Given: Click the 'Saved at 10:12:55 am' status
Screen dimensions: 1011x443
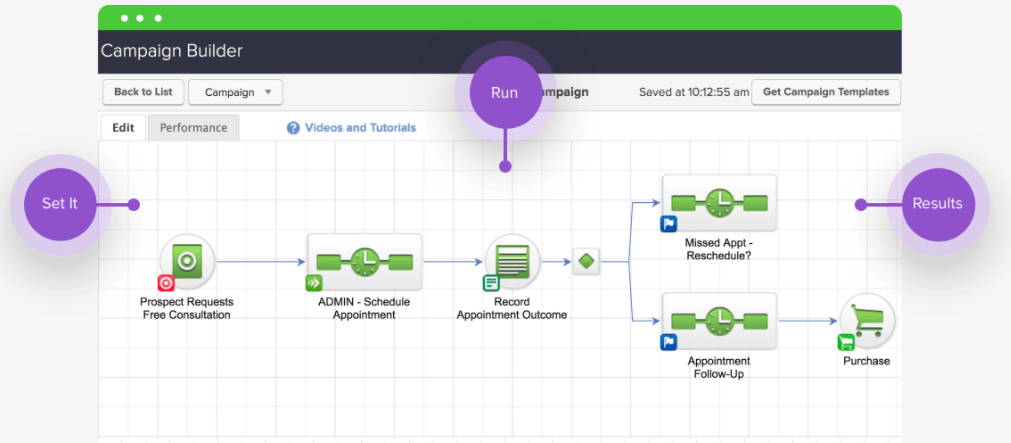Looking at the screenshot, I should click(x=694, y=92).
